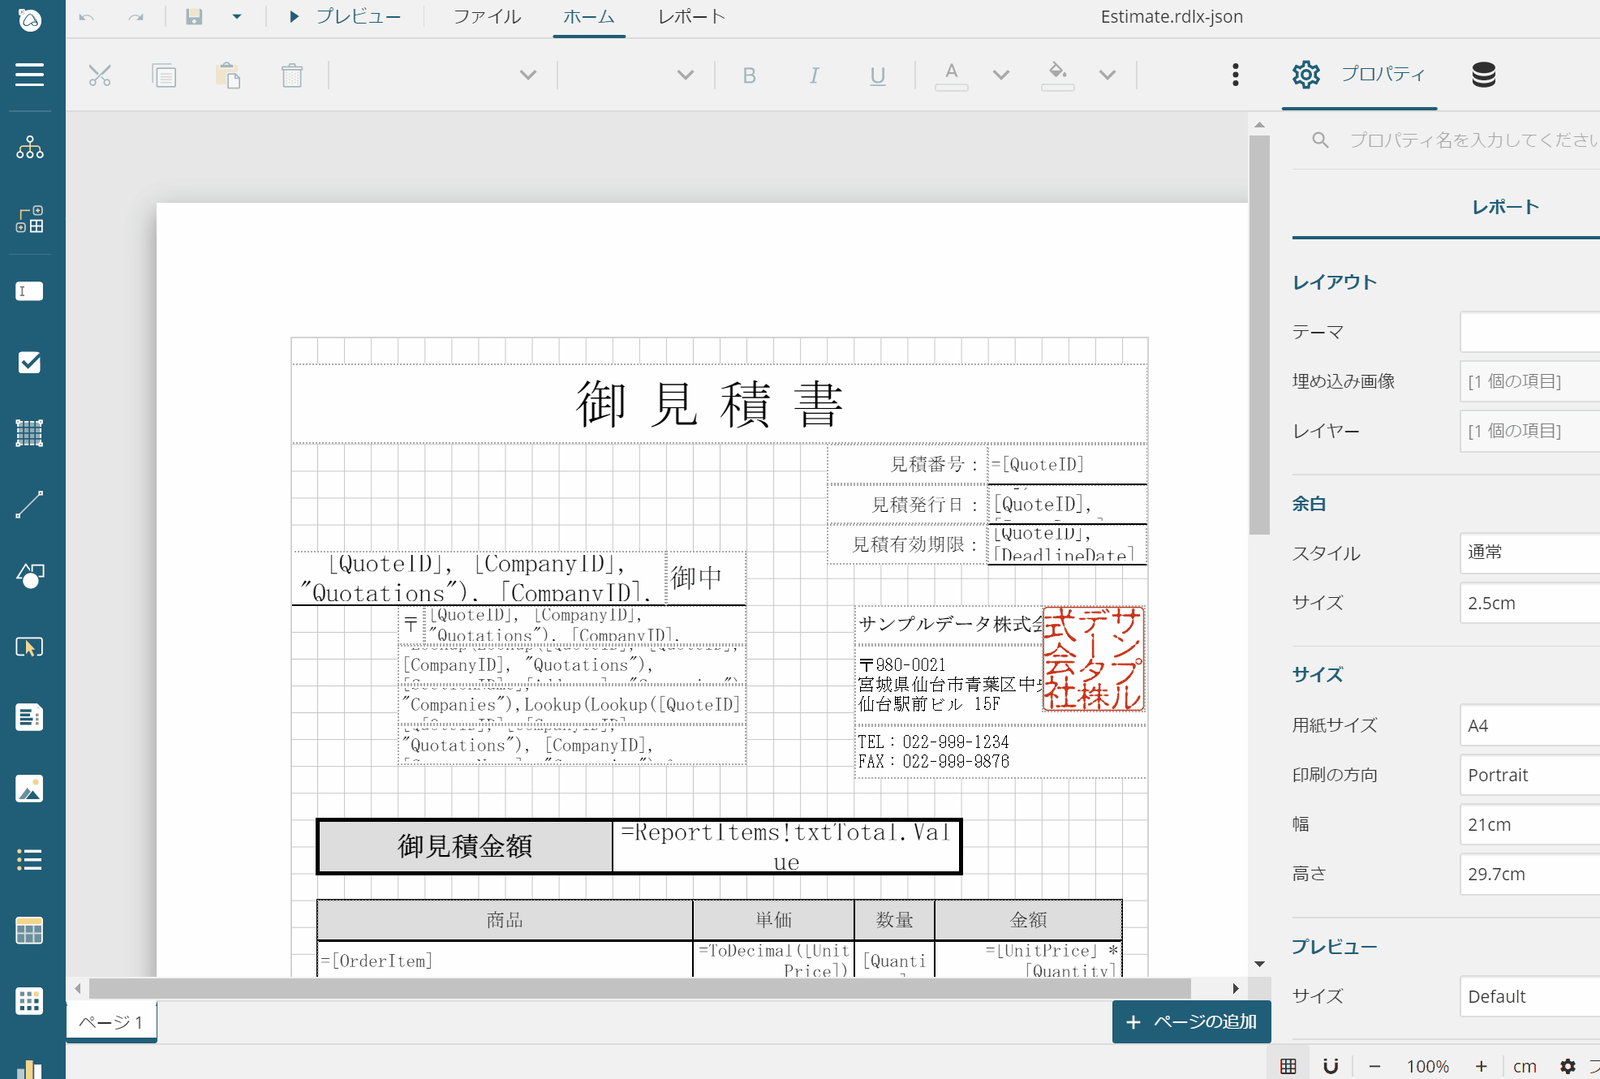The image size is (1600, 1079).
Task: Select the CheckBox report item tool
Action: tap(30, 362)
